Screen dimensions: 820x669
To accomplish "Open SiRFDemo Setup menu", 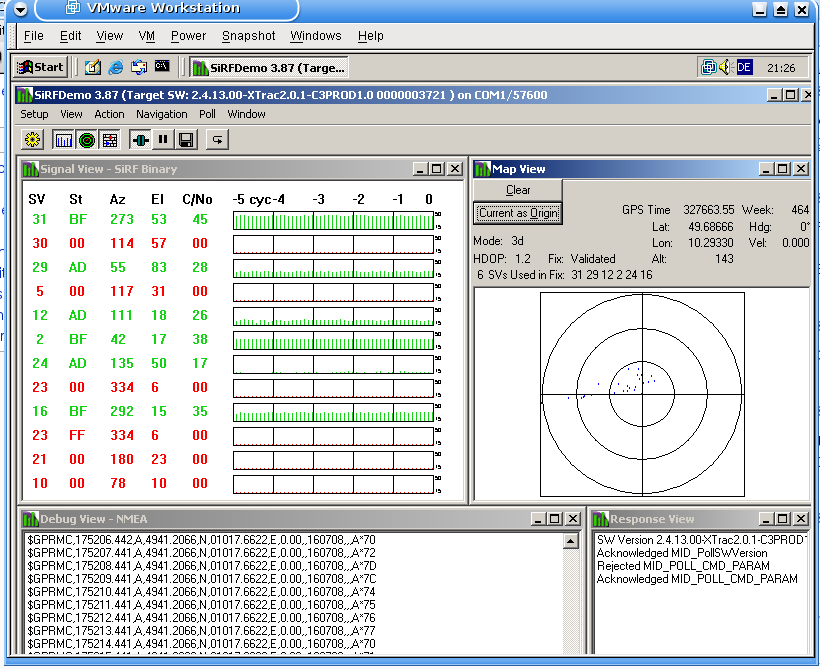I will [x=34, y=114].
